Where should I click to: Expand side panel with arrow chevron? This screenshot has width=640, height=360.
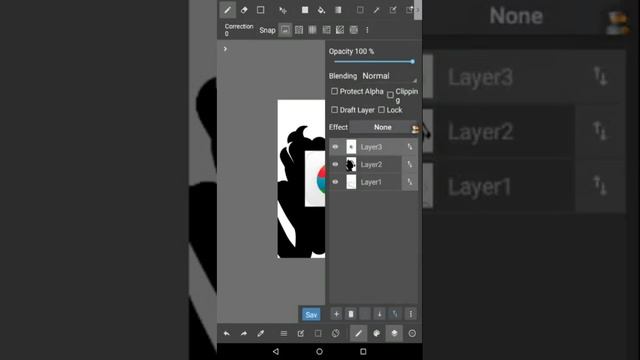(225, 49)
